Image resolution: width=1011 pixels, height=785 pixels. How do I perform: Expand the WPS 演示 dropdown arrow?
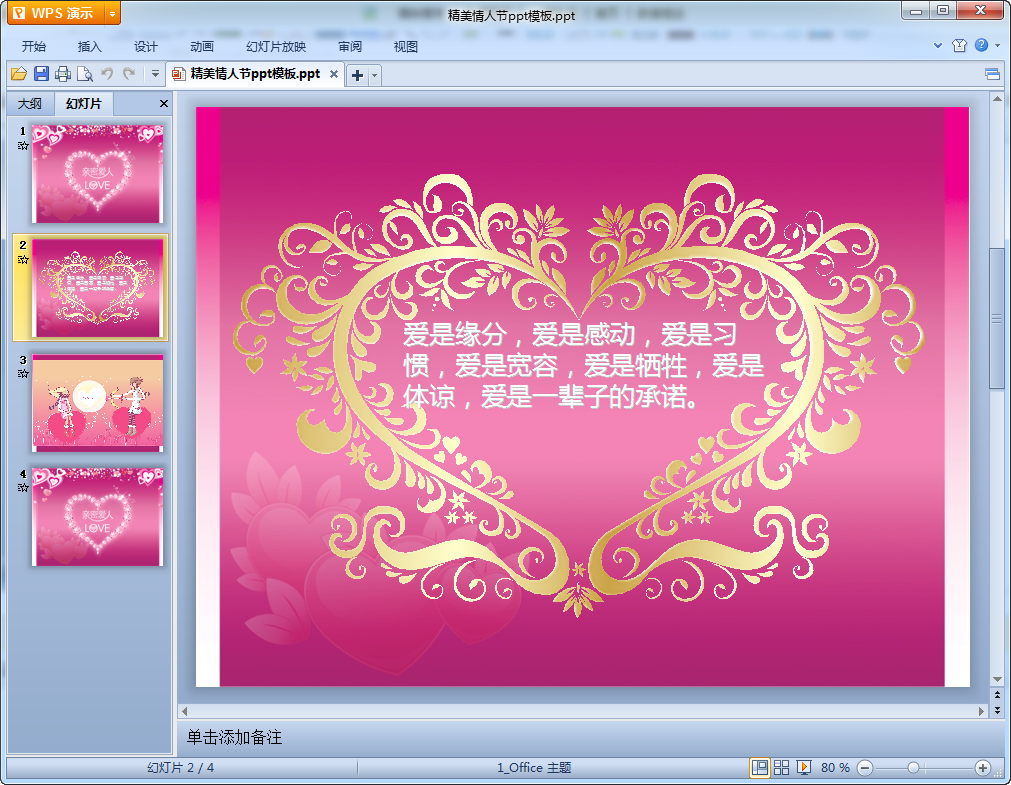(x=113, y=13)
